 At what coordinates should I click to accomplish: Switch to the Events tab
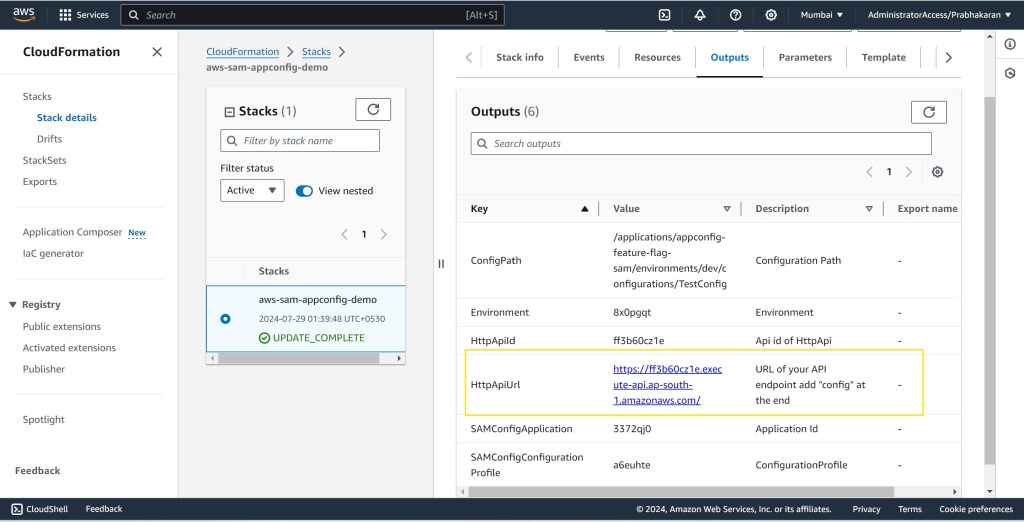tap(589, 57)
